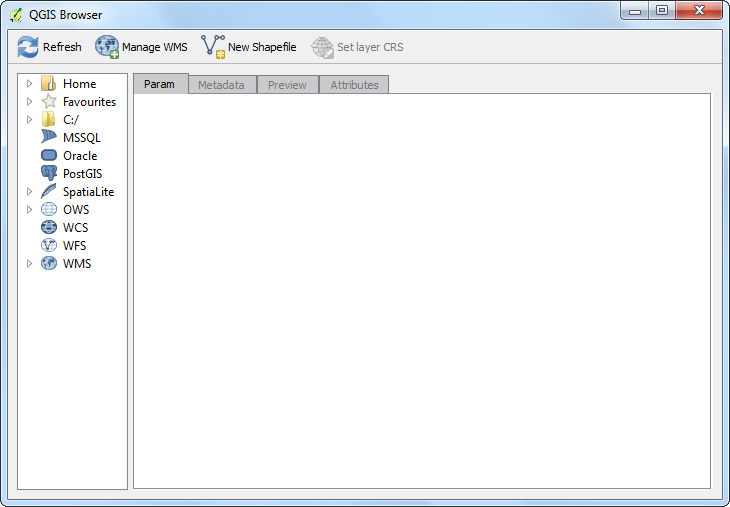Select the Home label in the tree
The width and height of the screenshot is (730, 507).
80,84
